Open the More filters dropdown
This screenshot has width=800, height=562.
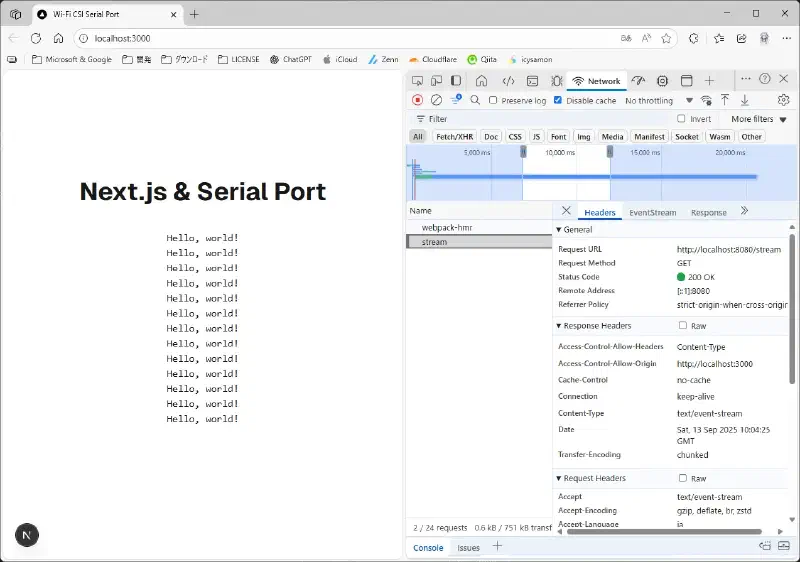point(759,119)
